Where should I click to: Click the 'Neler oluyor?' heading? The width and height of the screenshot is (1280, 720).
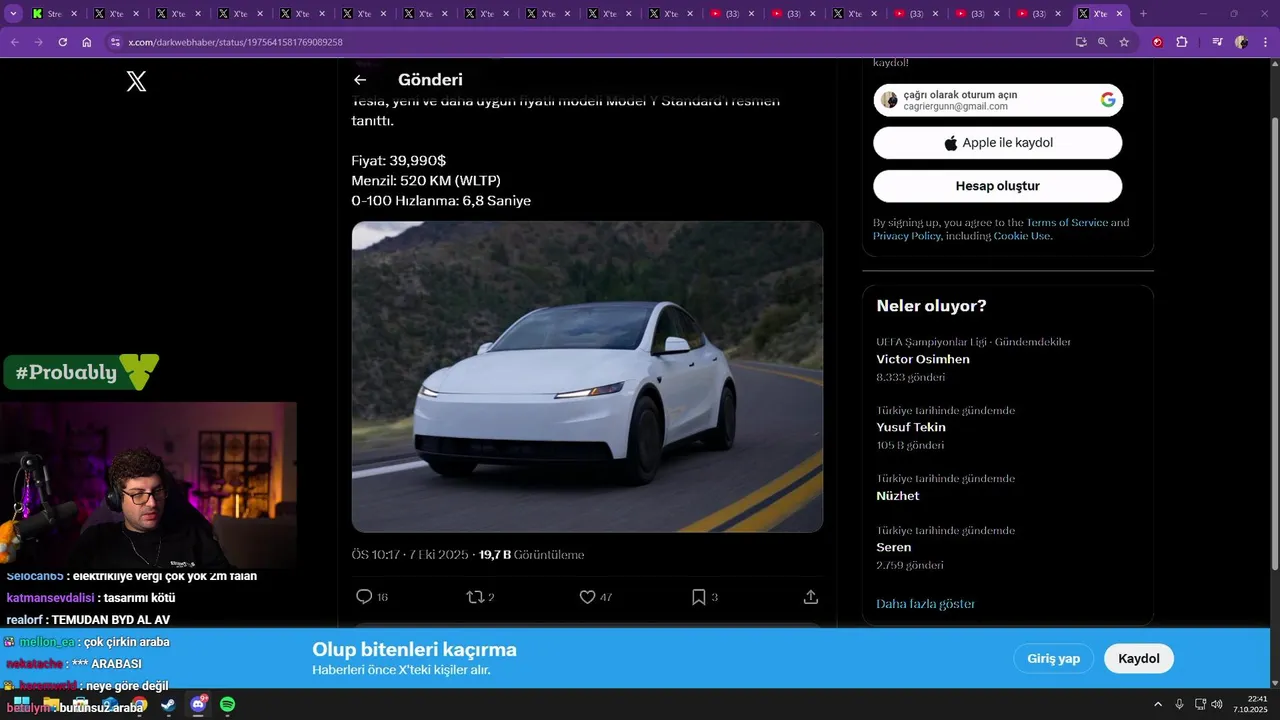click(931, 306)
